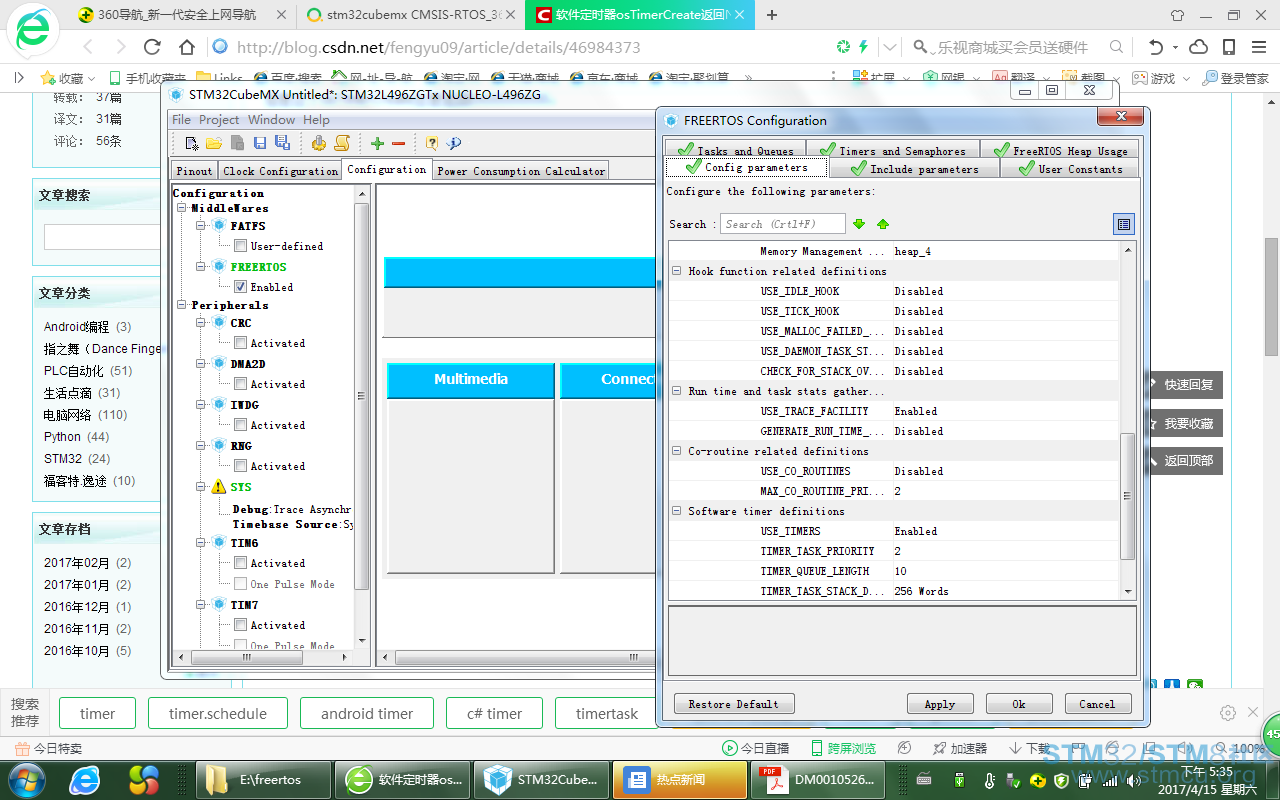This screenshot has height=800, width=1280.
Task: Click the Restore Default button
Action: [734, 704]
